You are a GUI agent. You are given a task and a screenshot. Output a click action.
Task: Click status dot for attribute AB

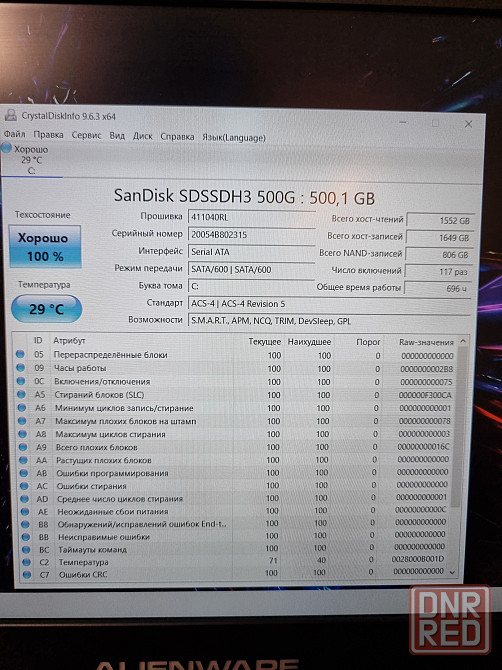(24, 473)
